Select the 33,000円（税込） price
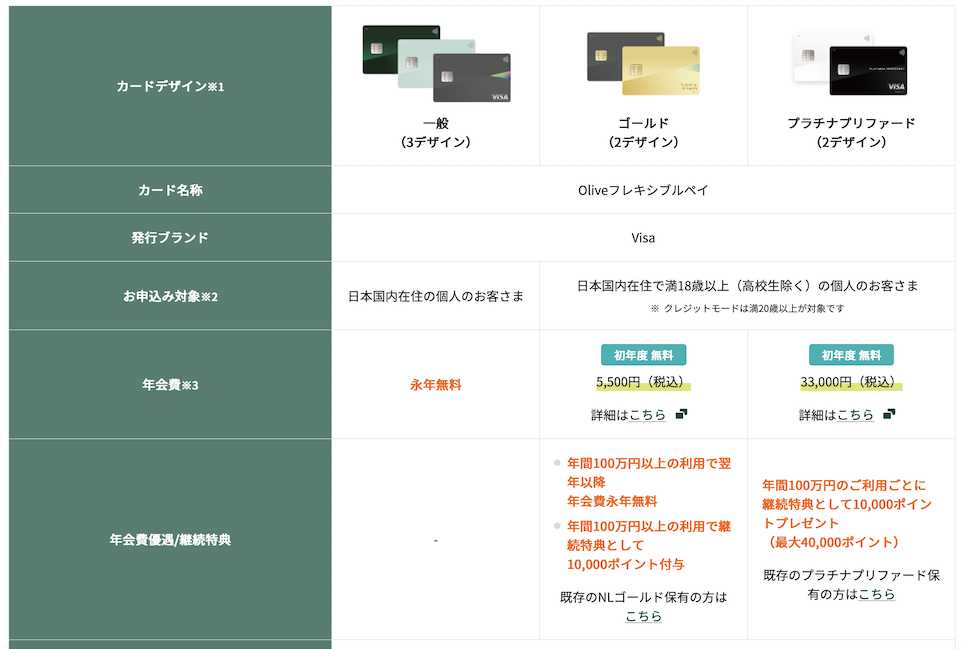 (x=851, y=382)
